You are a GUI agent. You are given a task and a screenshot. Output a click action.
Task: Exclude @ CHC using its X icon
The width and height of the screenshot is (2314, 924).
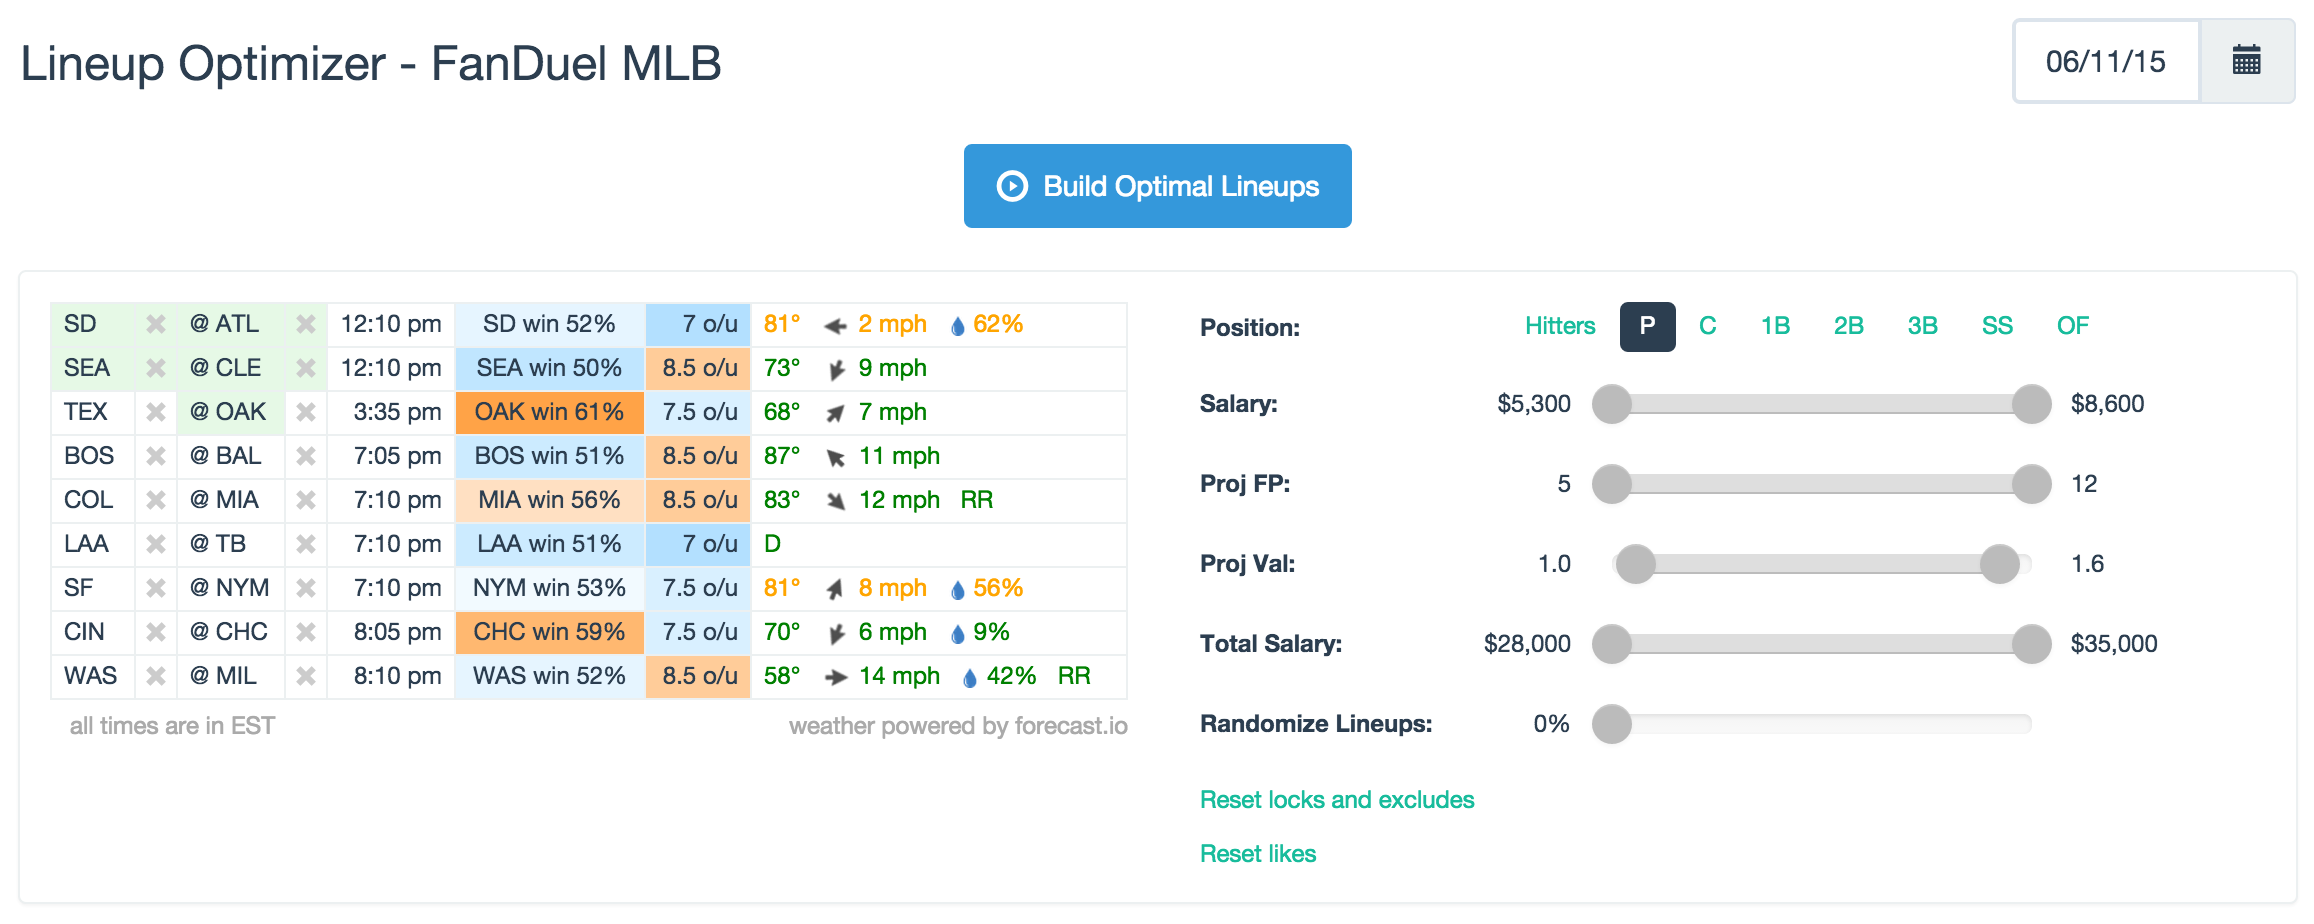click(306, 632)
